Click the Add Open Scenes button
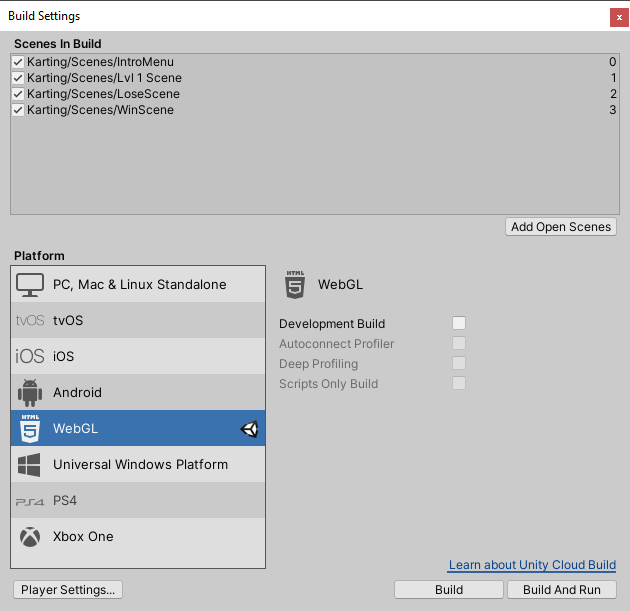630x611 pixels. click(561, 227)
